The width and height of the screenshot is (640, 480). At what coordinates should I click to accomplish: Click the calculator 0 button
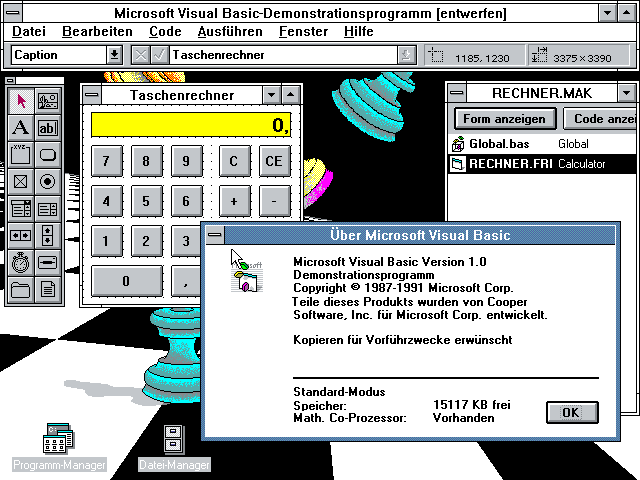pos(127,281)
